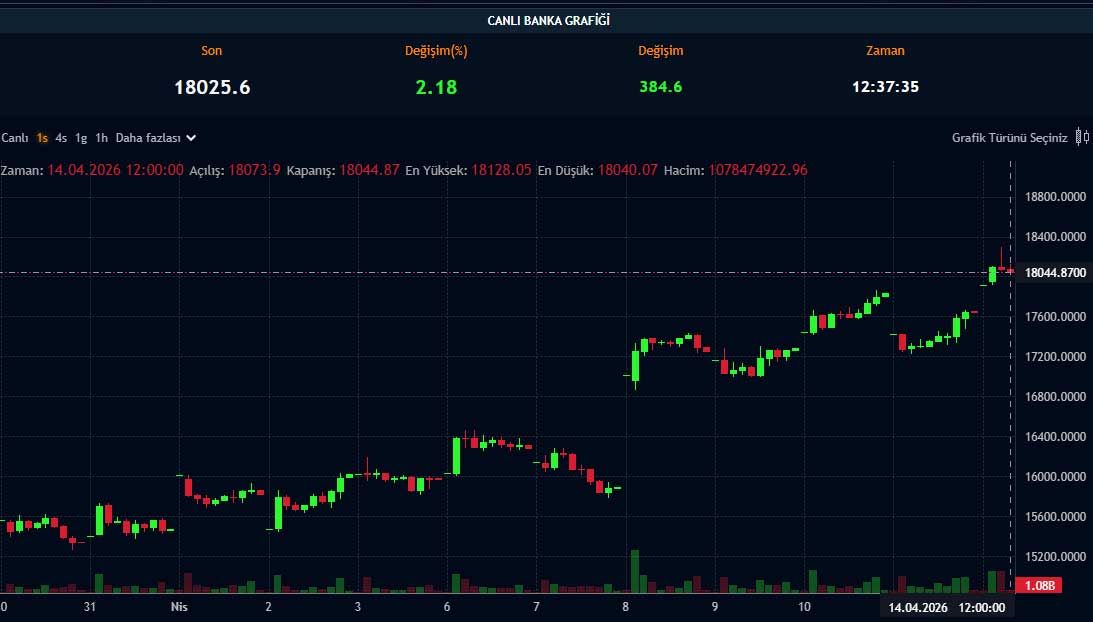The image size is (1093, 622).
Task: Click the 14.04.2026 12:00:00 crosshair time label
Action: (x=947, y=607)
